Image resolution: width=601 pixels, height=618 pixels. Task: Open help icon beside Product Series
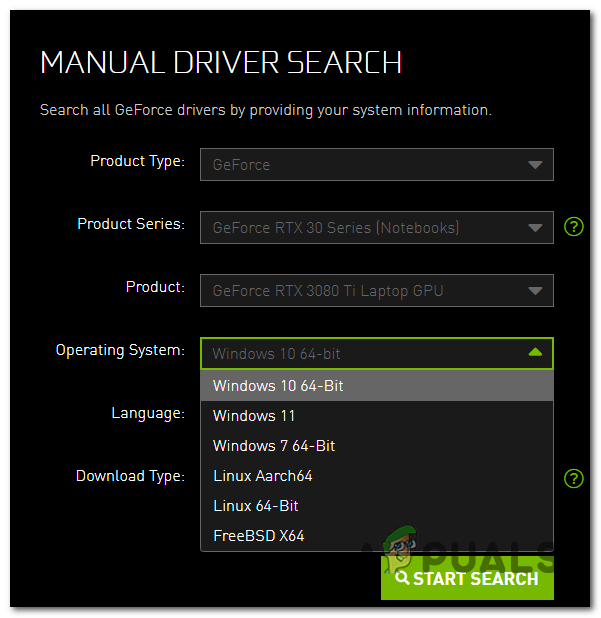coord(573,227)
